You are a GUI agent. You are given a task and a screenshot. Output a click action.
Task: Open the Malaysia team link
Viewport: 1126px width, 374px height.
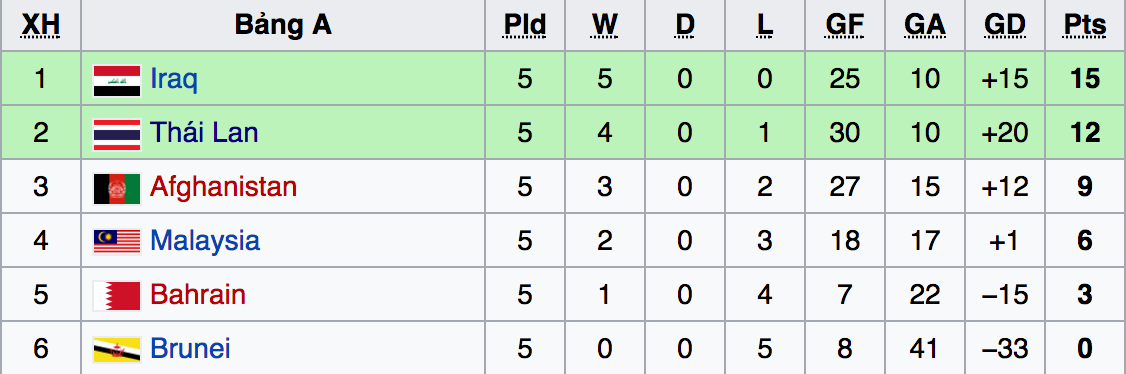(x=205, y=241)
